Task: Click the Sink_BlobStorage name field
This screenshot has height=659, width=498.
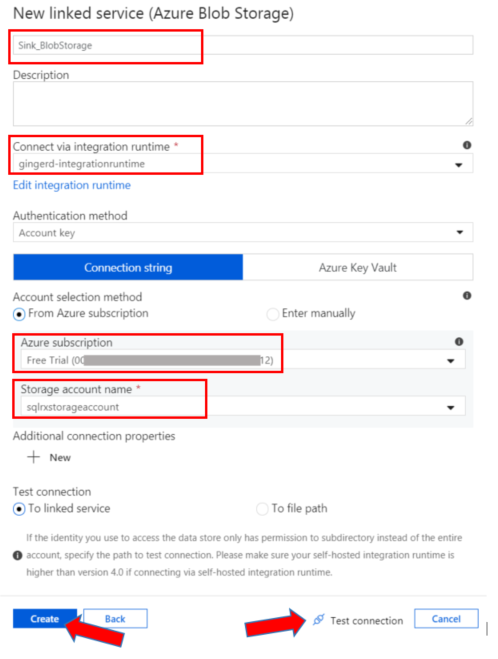Action: [243, 45]
